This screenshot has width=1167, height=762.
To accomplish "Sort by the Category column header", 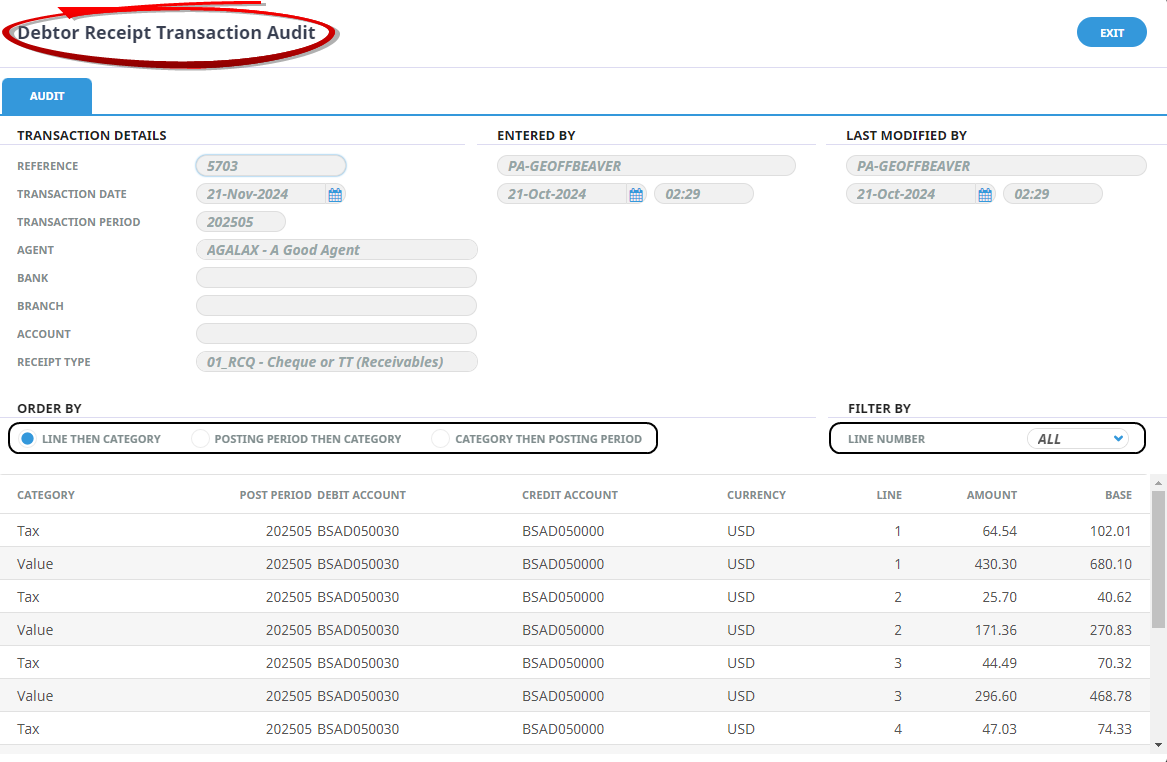I will tap(46, 495).
